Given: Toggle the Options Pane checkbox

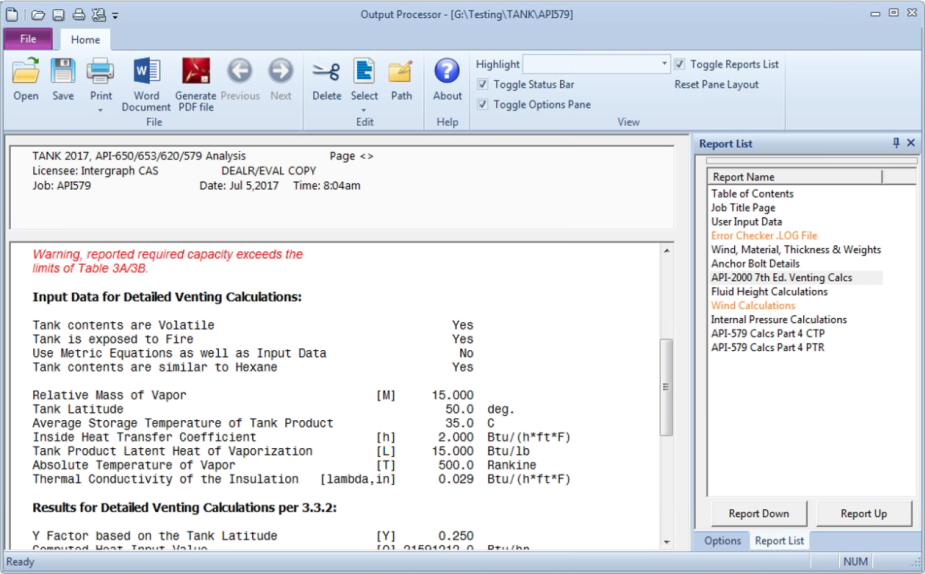Looking at the screenshot, I should coord(483,104).
